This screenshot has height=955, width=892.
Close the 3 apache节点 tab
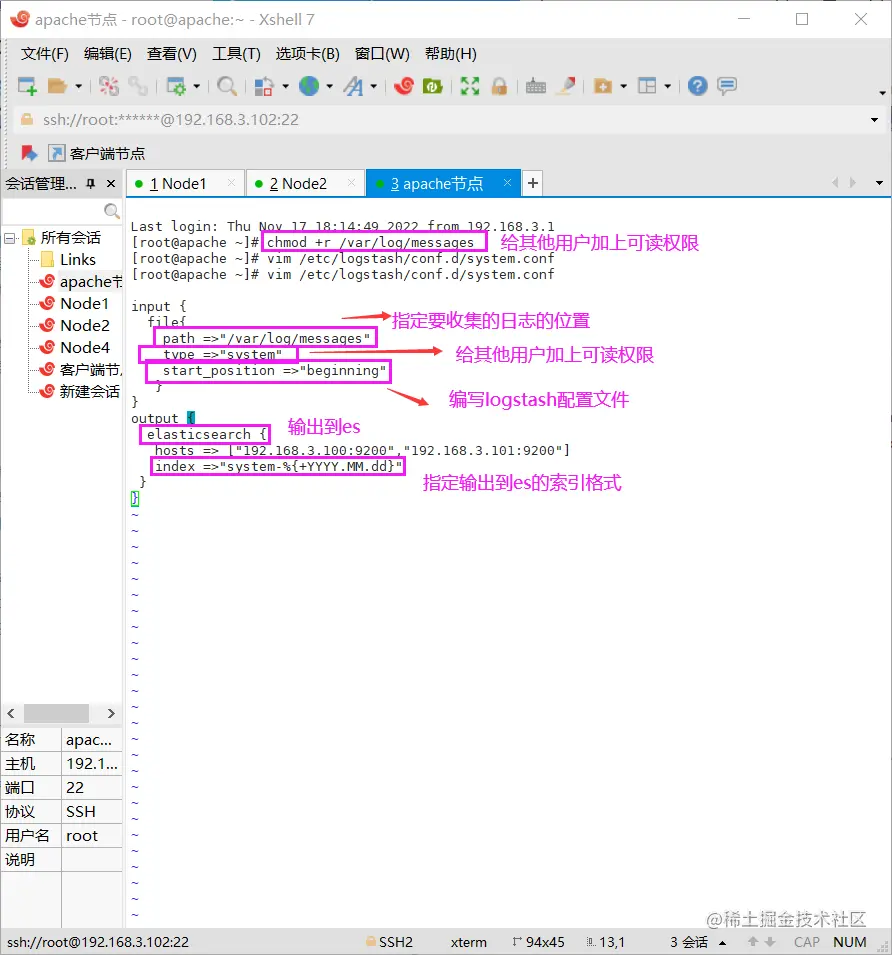point(507,183)
